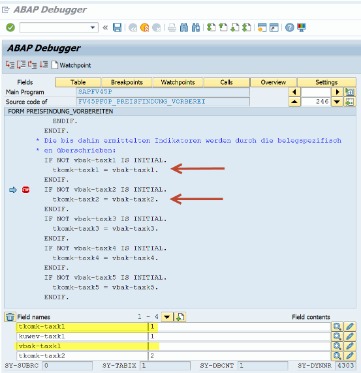Click the left arrow column scroll button
This screenshot has width=361, height=373.
[x=294, y=92]
